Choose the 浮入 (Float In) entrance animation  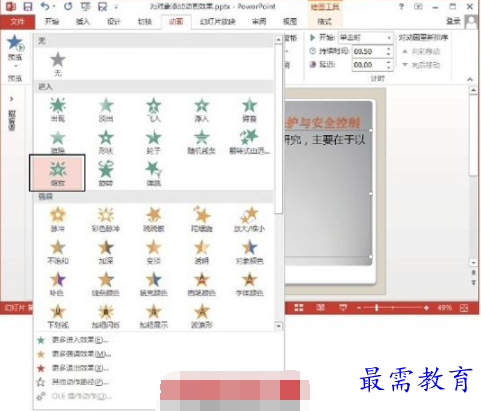click(201, 110)
